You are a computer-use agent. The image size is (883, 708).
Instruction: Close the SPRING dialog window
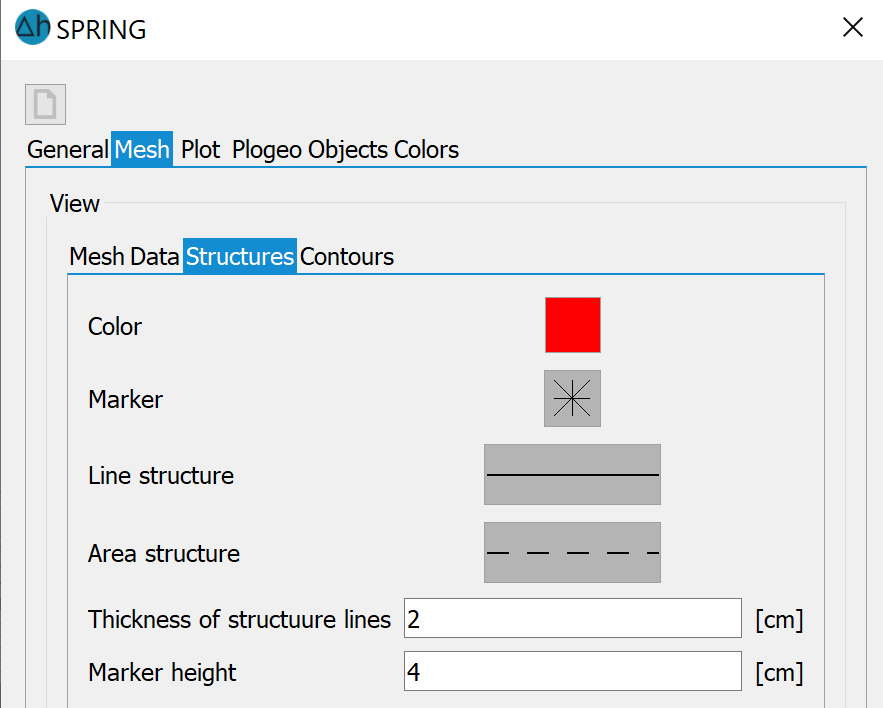[x=852, y=28]
